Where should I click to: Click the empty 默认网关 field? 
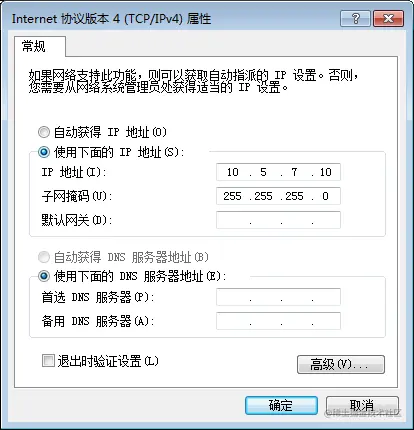(x=278, y=220)
